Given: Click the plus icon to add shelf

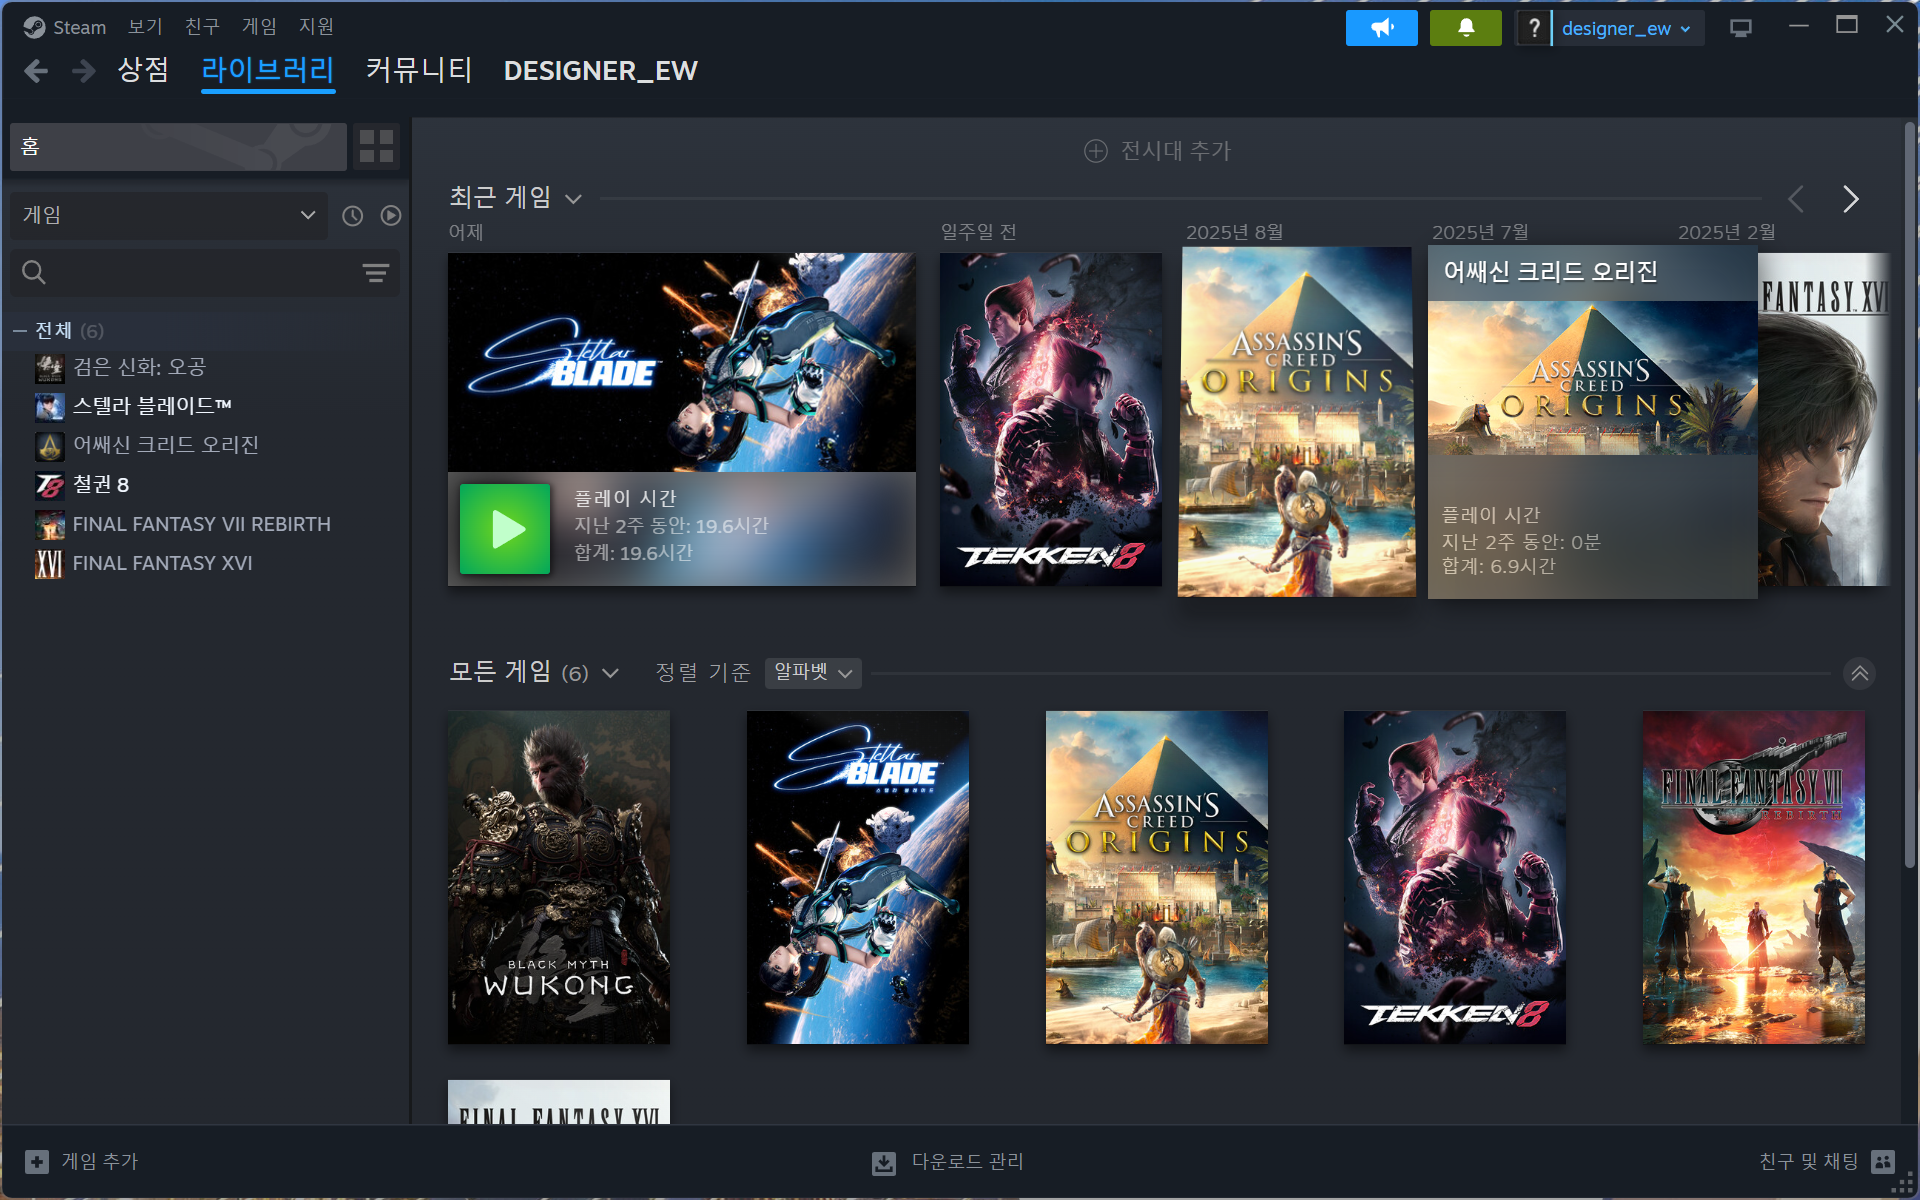Looking at the screenshot, I should pos(1096,151).
